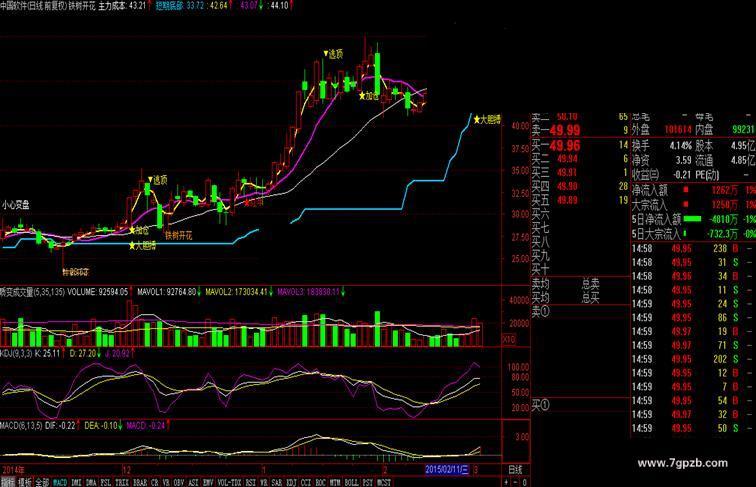Click the 逃顶 marker near December candles
The image size is (756, 487).
(158, 180)
